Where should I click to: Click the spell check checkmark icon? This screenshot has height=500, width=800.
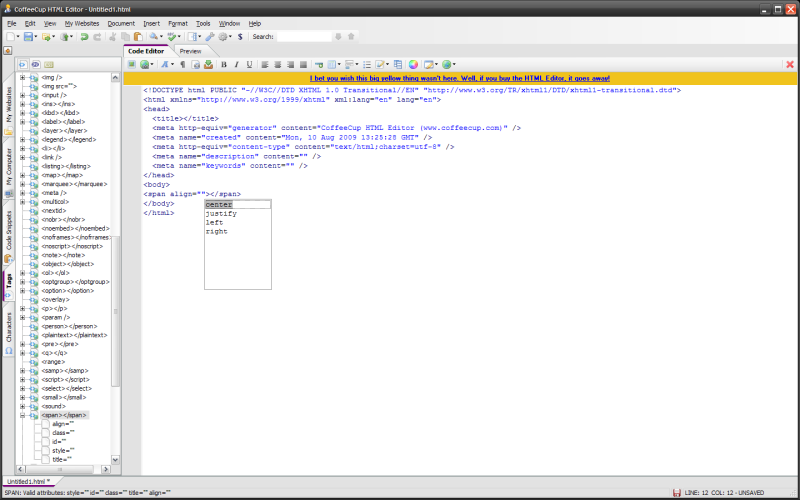[x=171, y=37]
